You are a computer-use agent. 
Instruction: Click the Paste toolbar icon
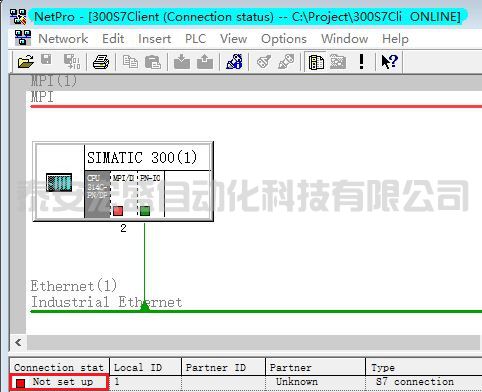tap(153, 62)
